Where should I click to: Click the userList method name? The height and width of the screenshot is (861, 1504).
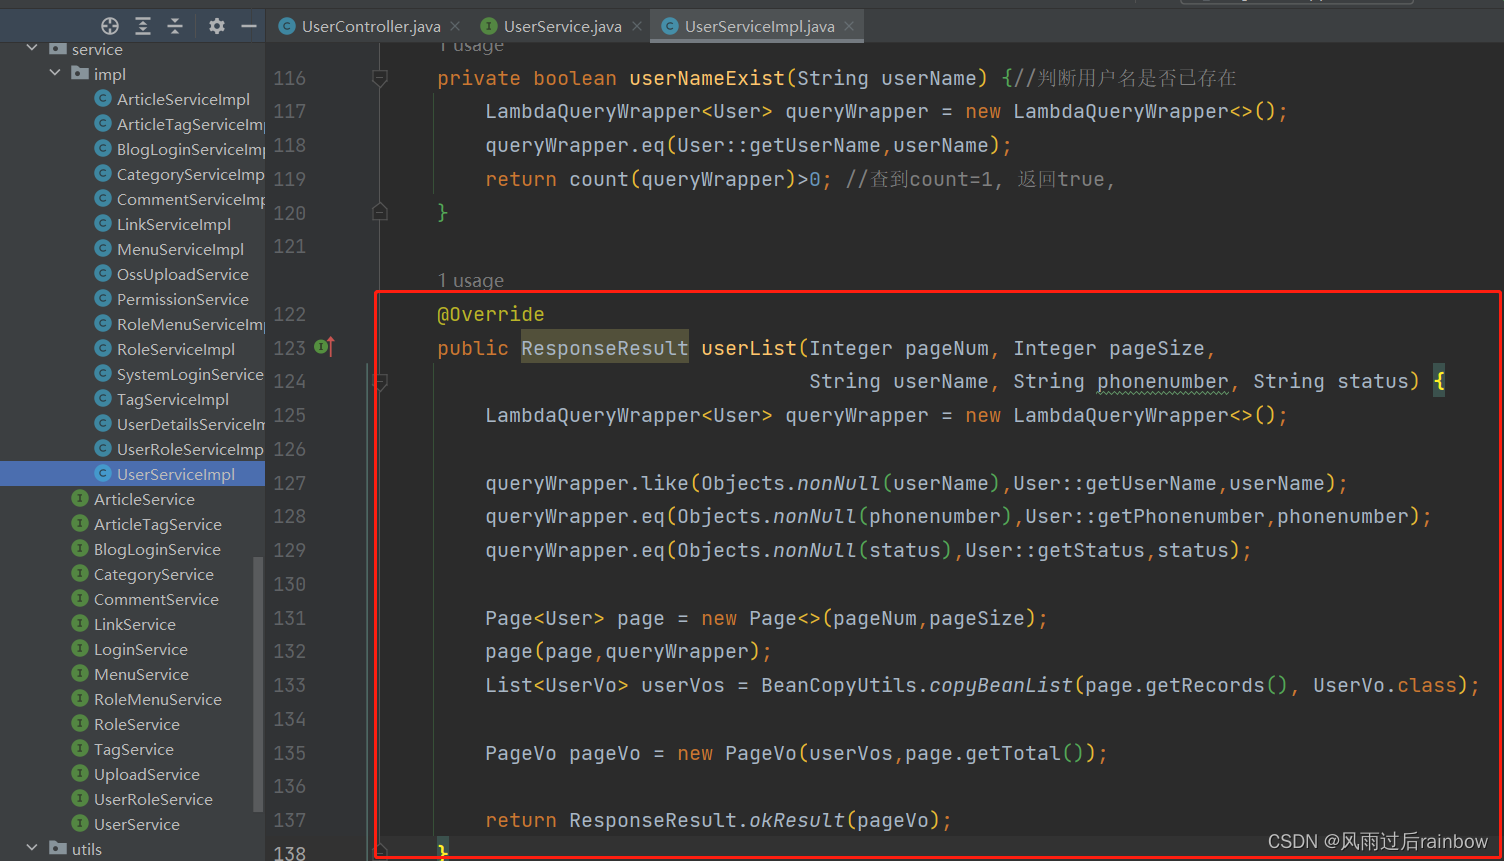[x=749, y=347]
